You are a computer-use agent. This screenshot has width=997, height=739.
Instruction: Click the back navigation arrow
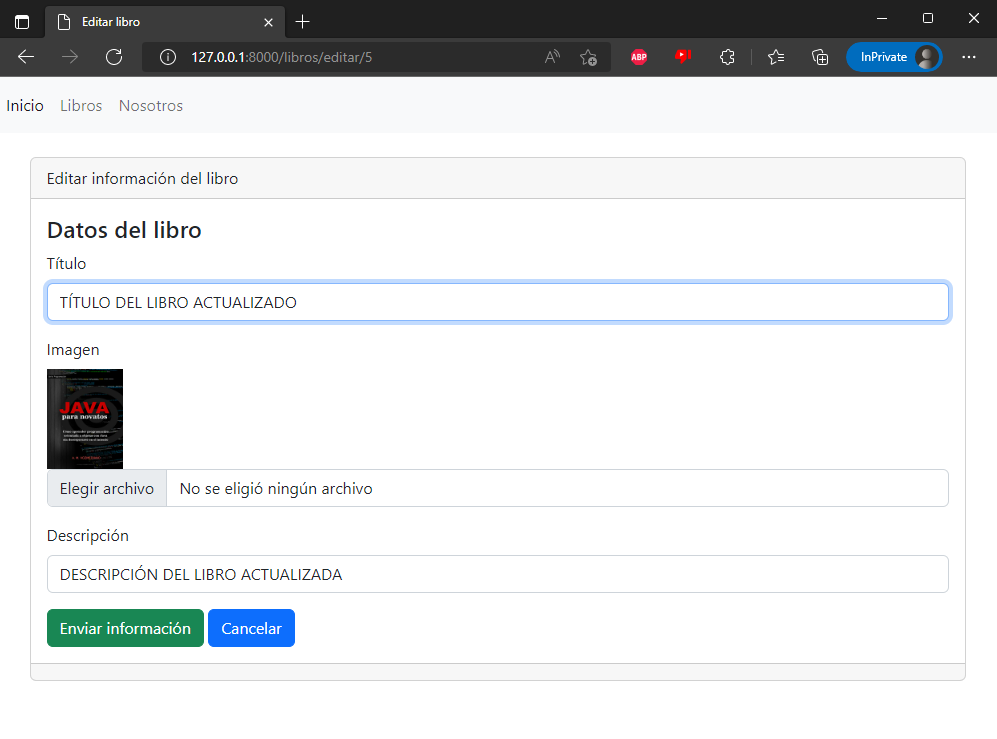(x=25, y=57)
